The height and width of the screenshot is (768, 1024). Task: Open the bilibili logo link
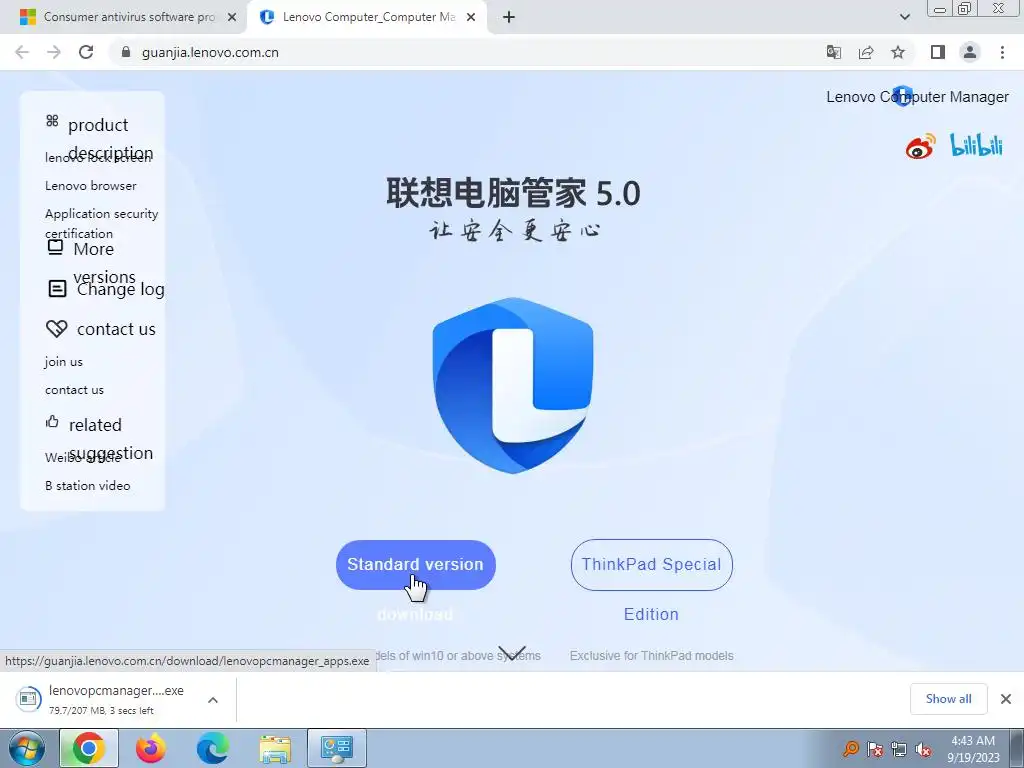point(976,145)
